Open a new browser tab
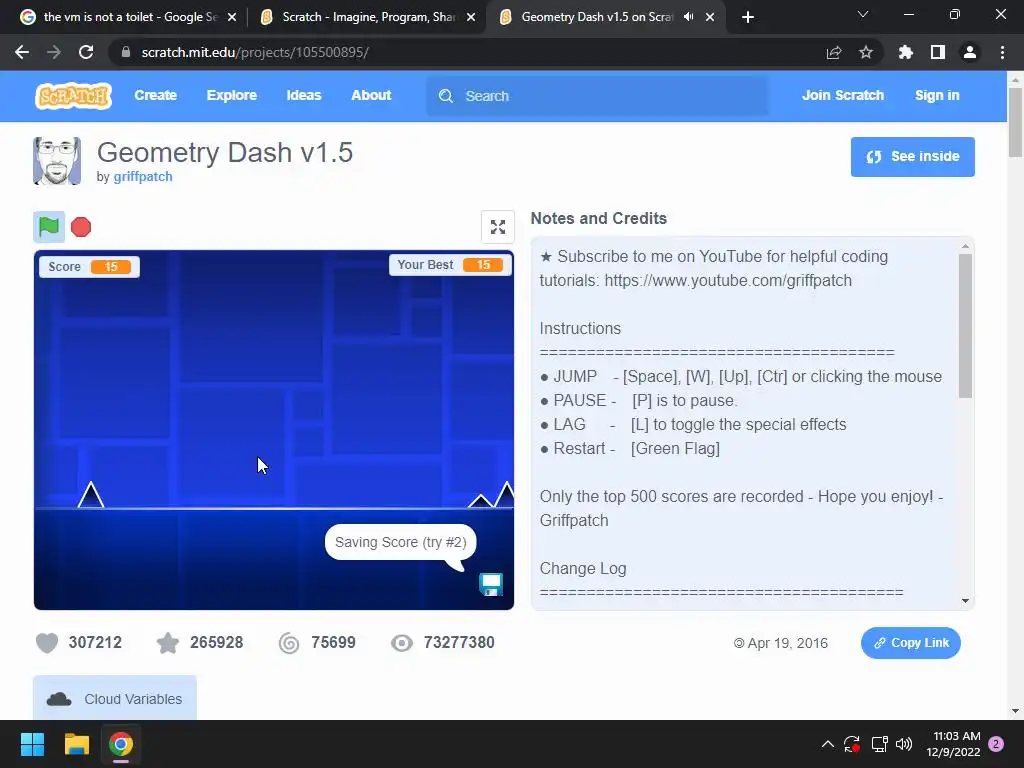 pos(748,17)
